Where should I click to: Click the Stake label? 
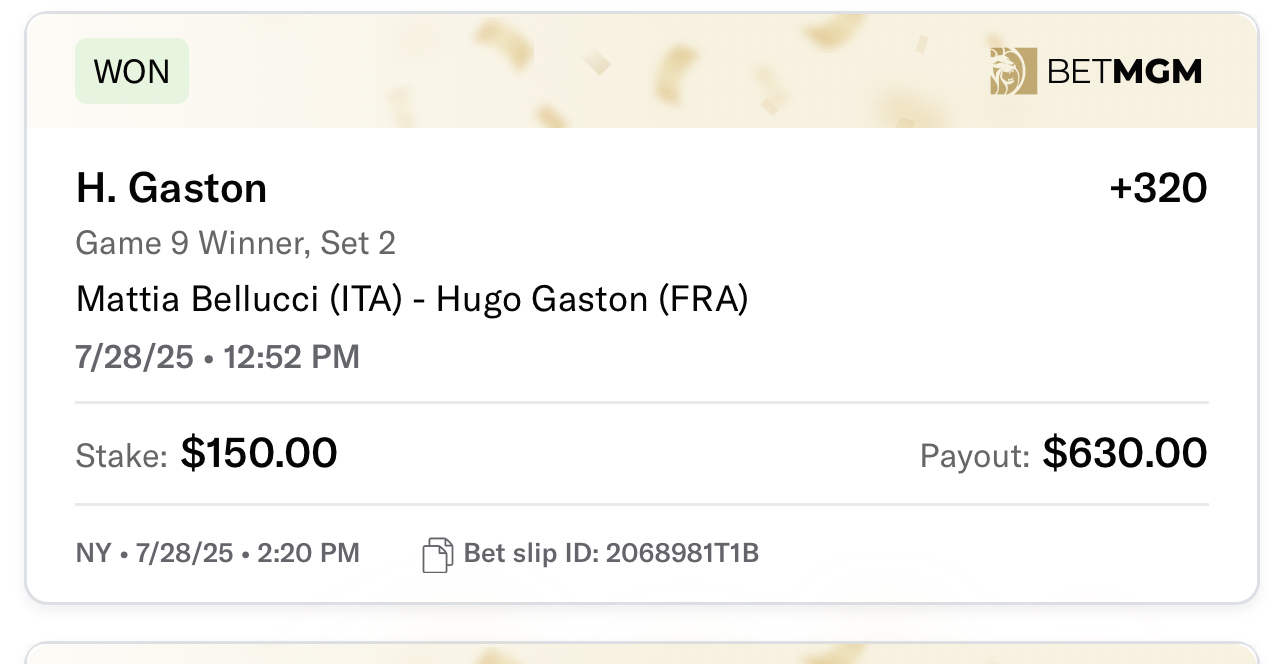[122, 457]
